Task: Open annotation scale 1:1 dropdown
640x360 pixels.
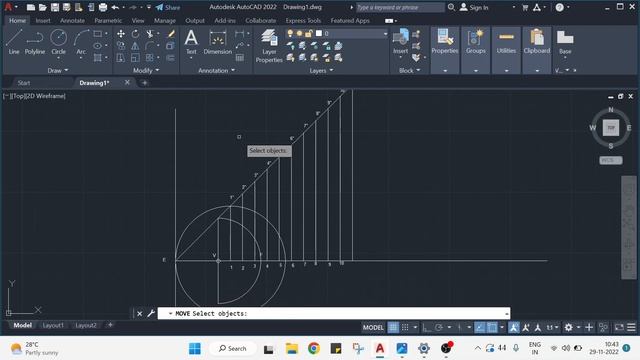Action: coord(553,327)
